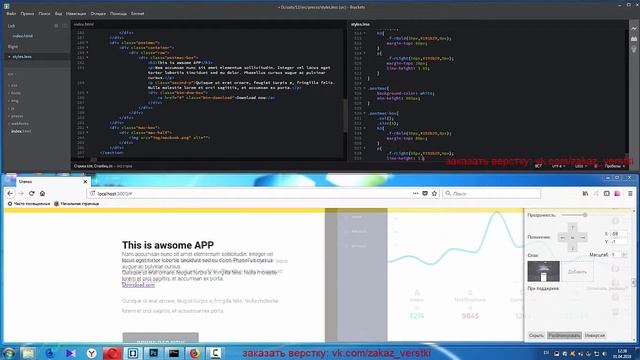Reload the localhost page in Firefox
Screen dimensions: 640x360
[x=32, y=193]
